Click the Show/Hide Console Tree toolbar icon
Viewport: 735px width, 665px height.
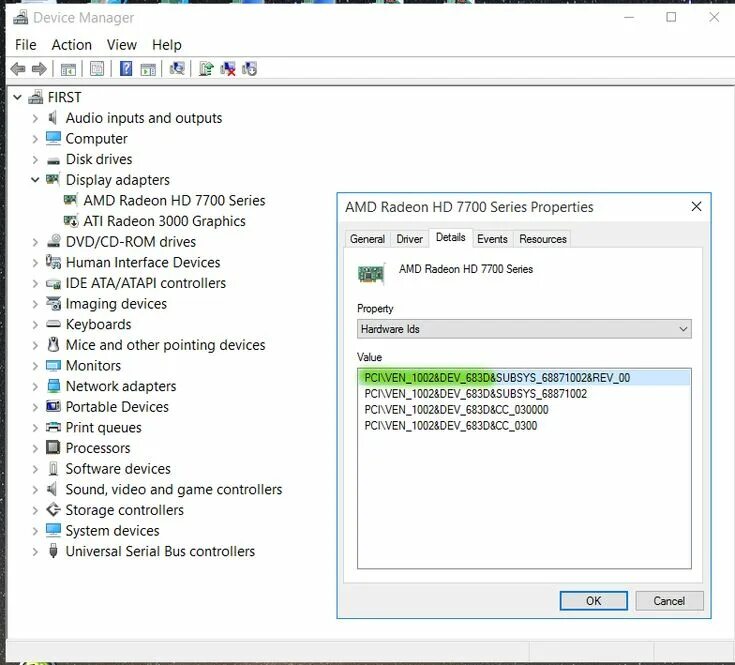[68, 69]
